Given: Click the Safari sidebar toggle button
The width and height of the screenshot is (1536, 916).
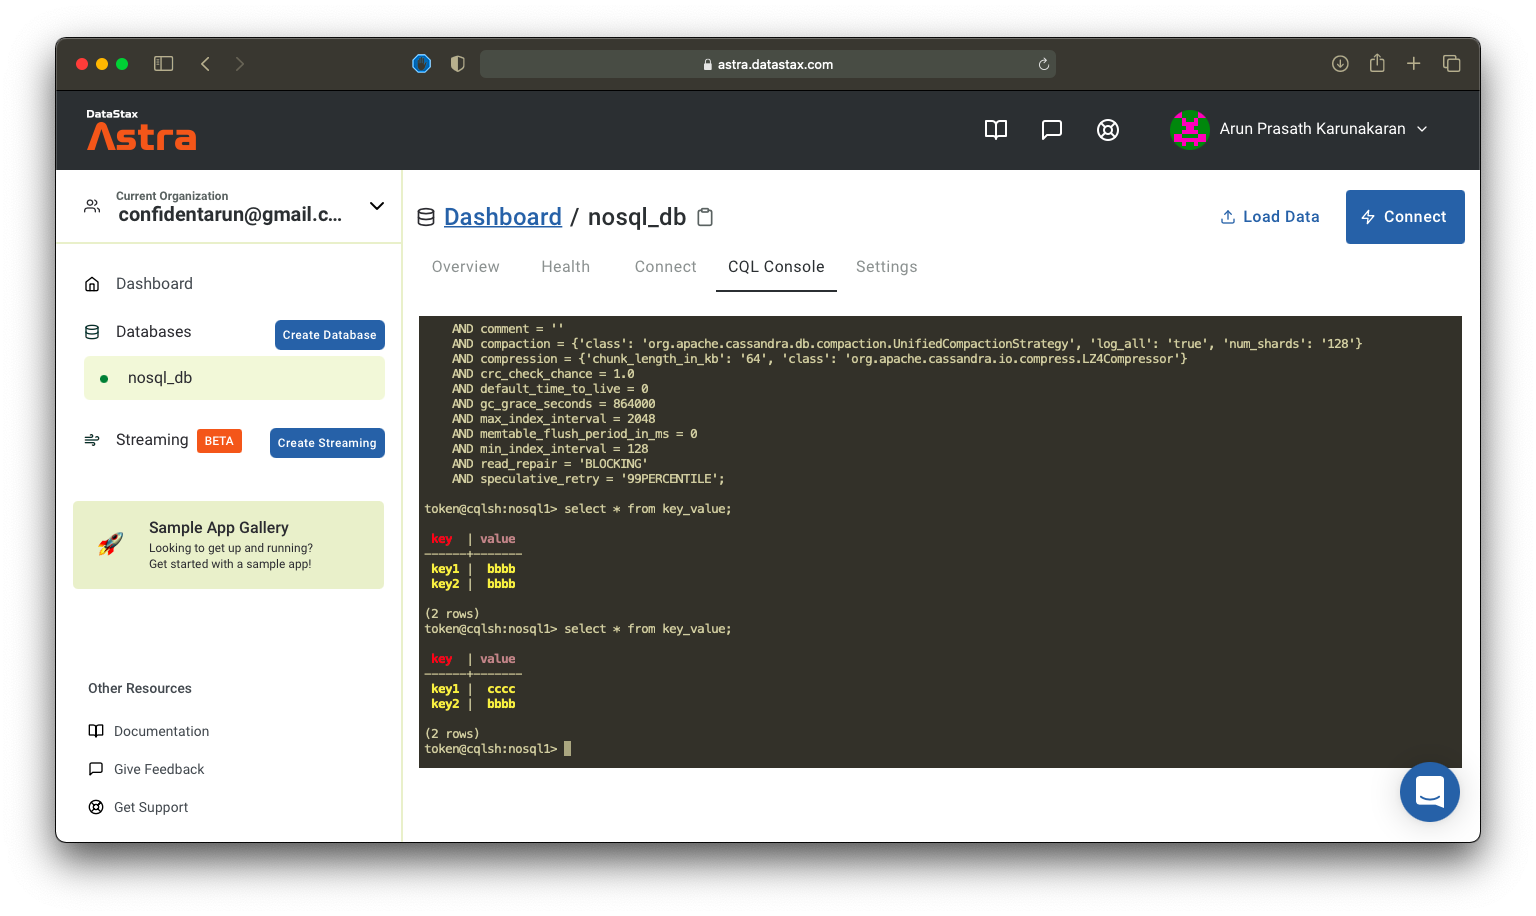Looking at the screenshot, I should [162, 63].
